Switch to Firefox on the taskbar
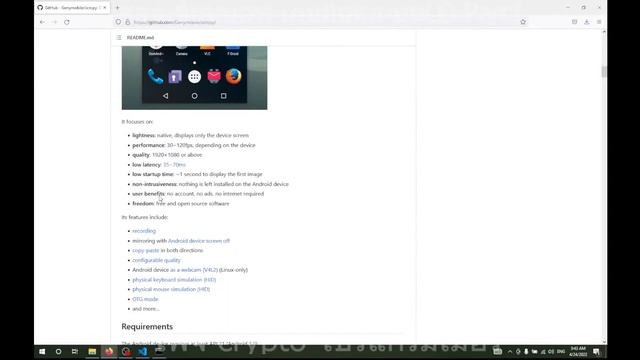This screenshot has height=360, width=640. (109, 351)
